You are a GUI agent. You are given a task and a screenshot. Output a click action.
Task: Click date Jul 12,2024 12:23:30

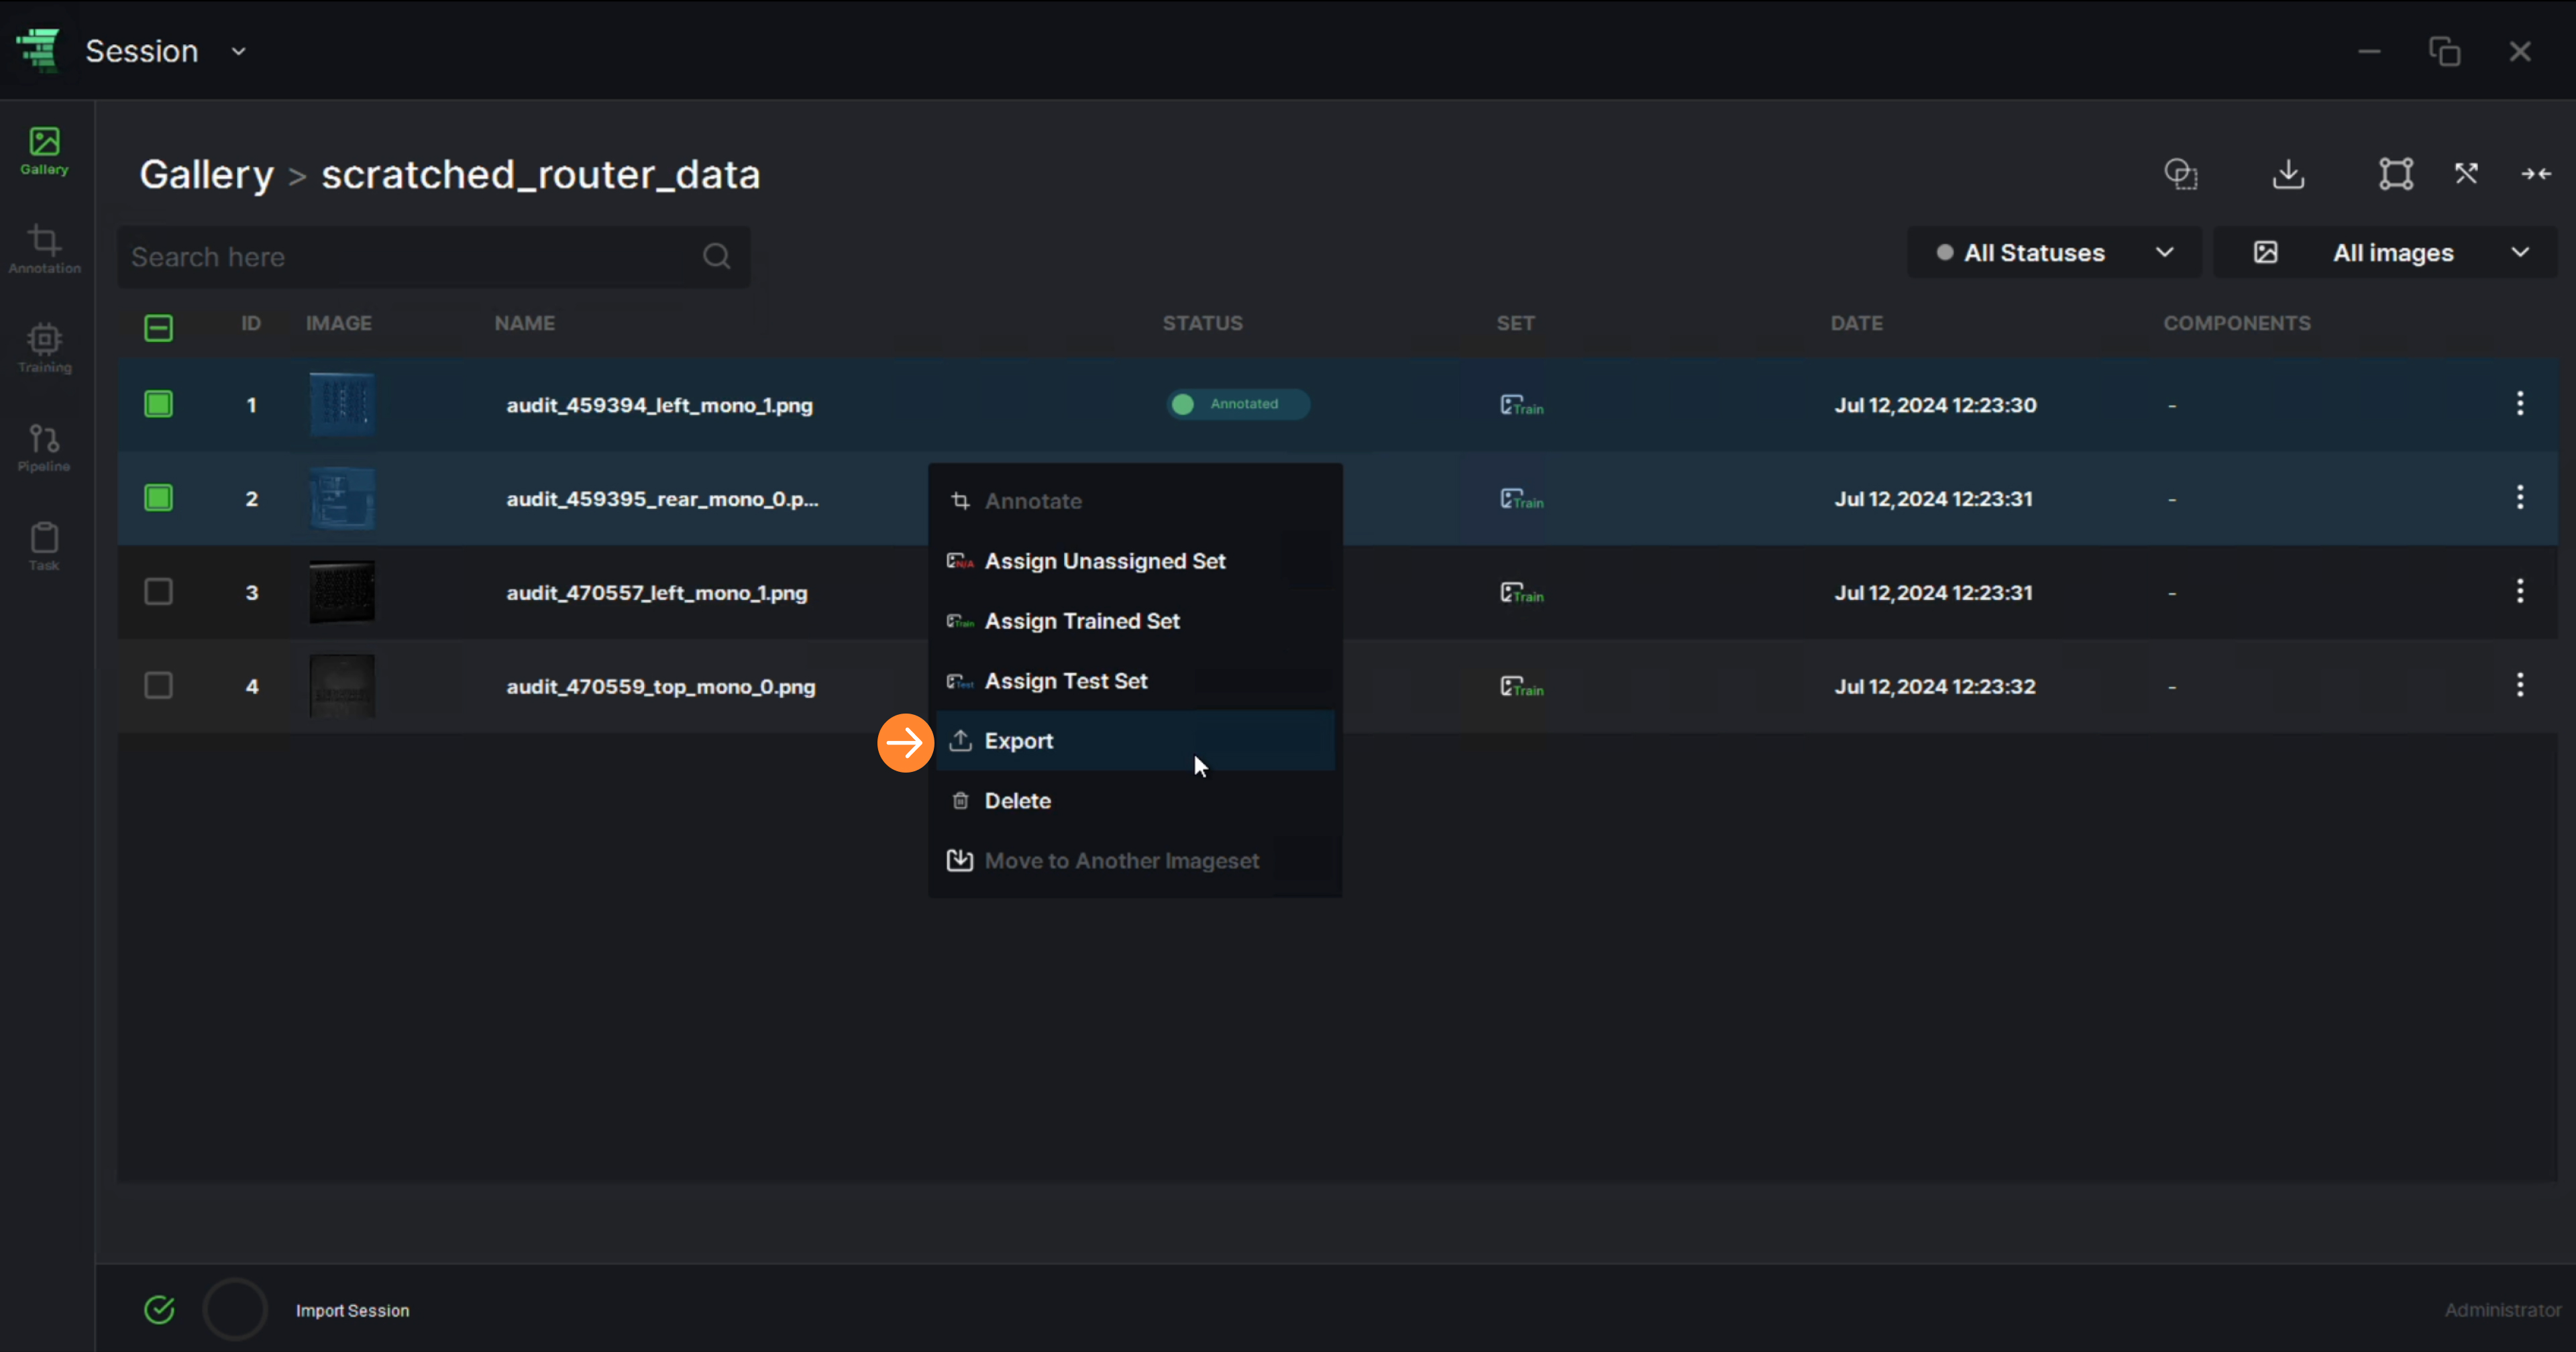1935,405
